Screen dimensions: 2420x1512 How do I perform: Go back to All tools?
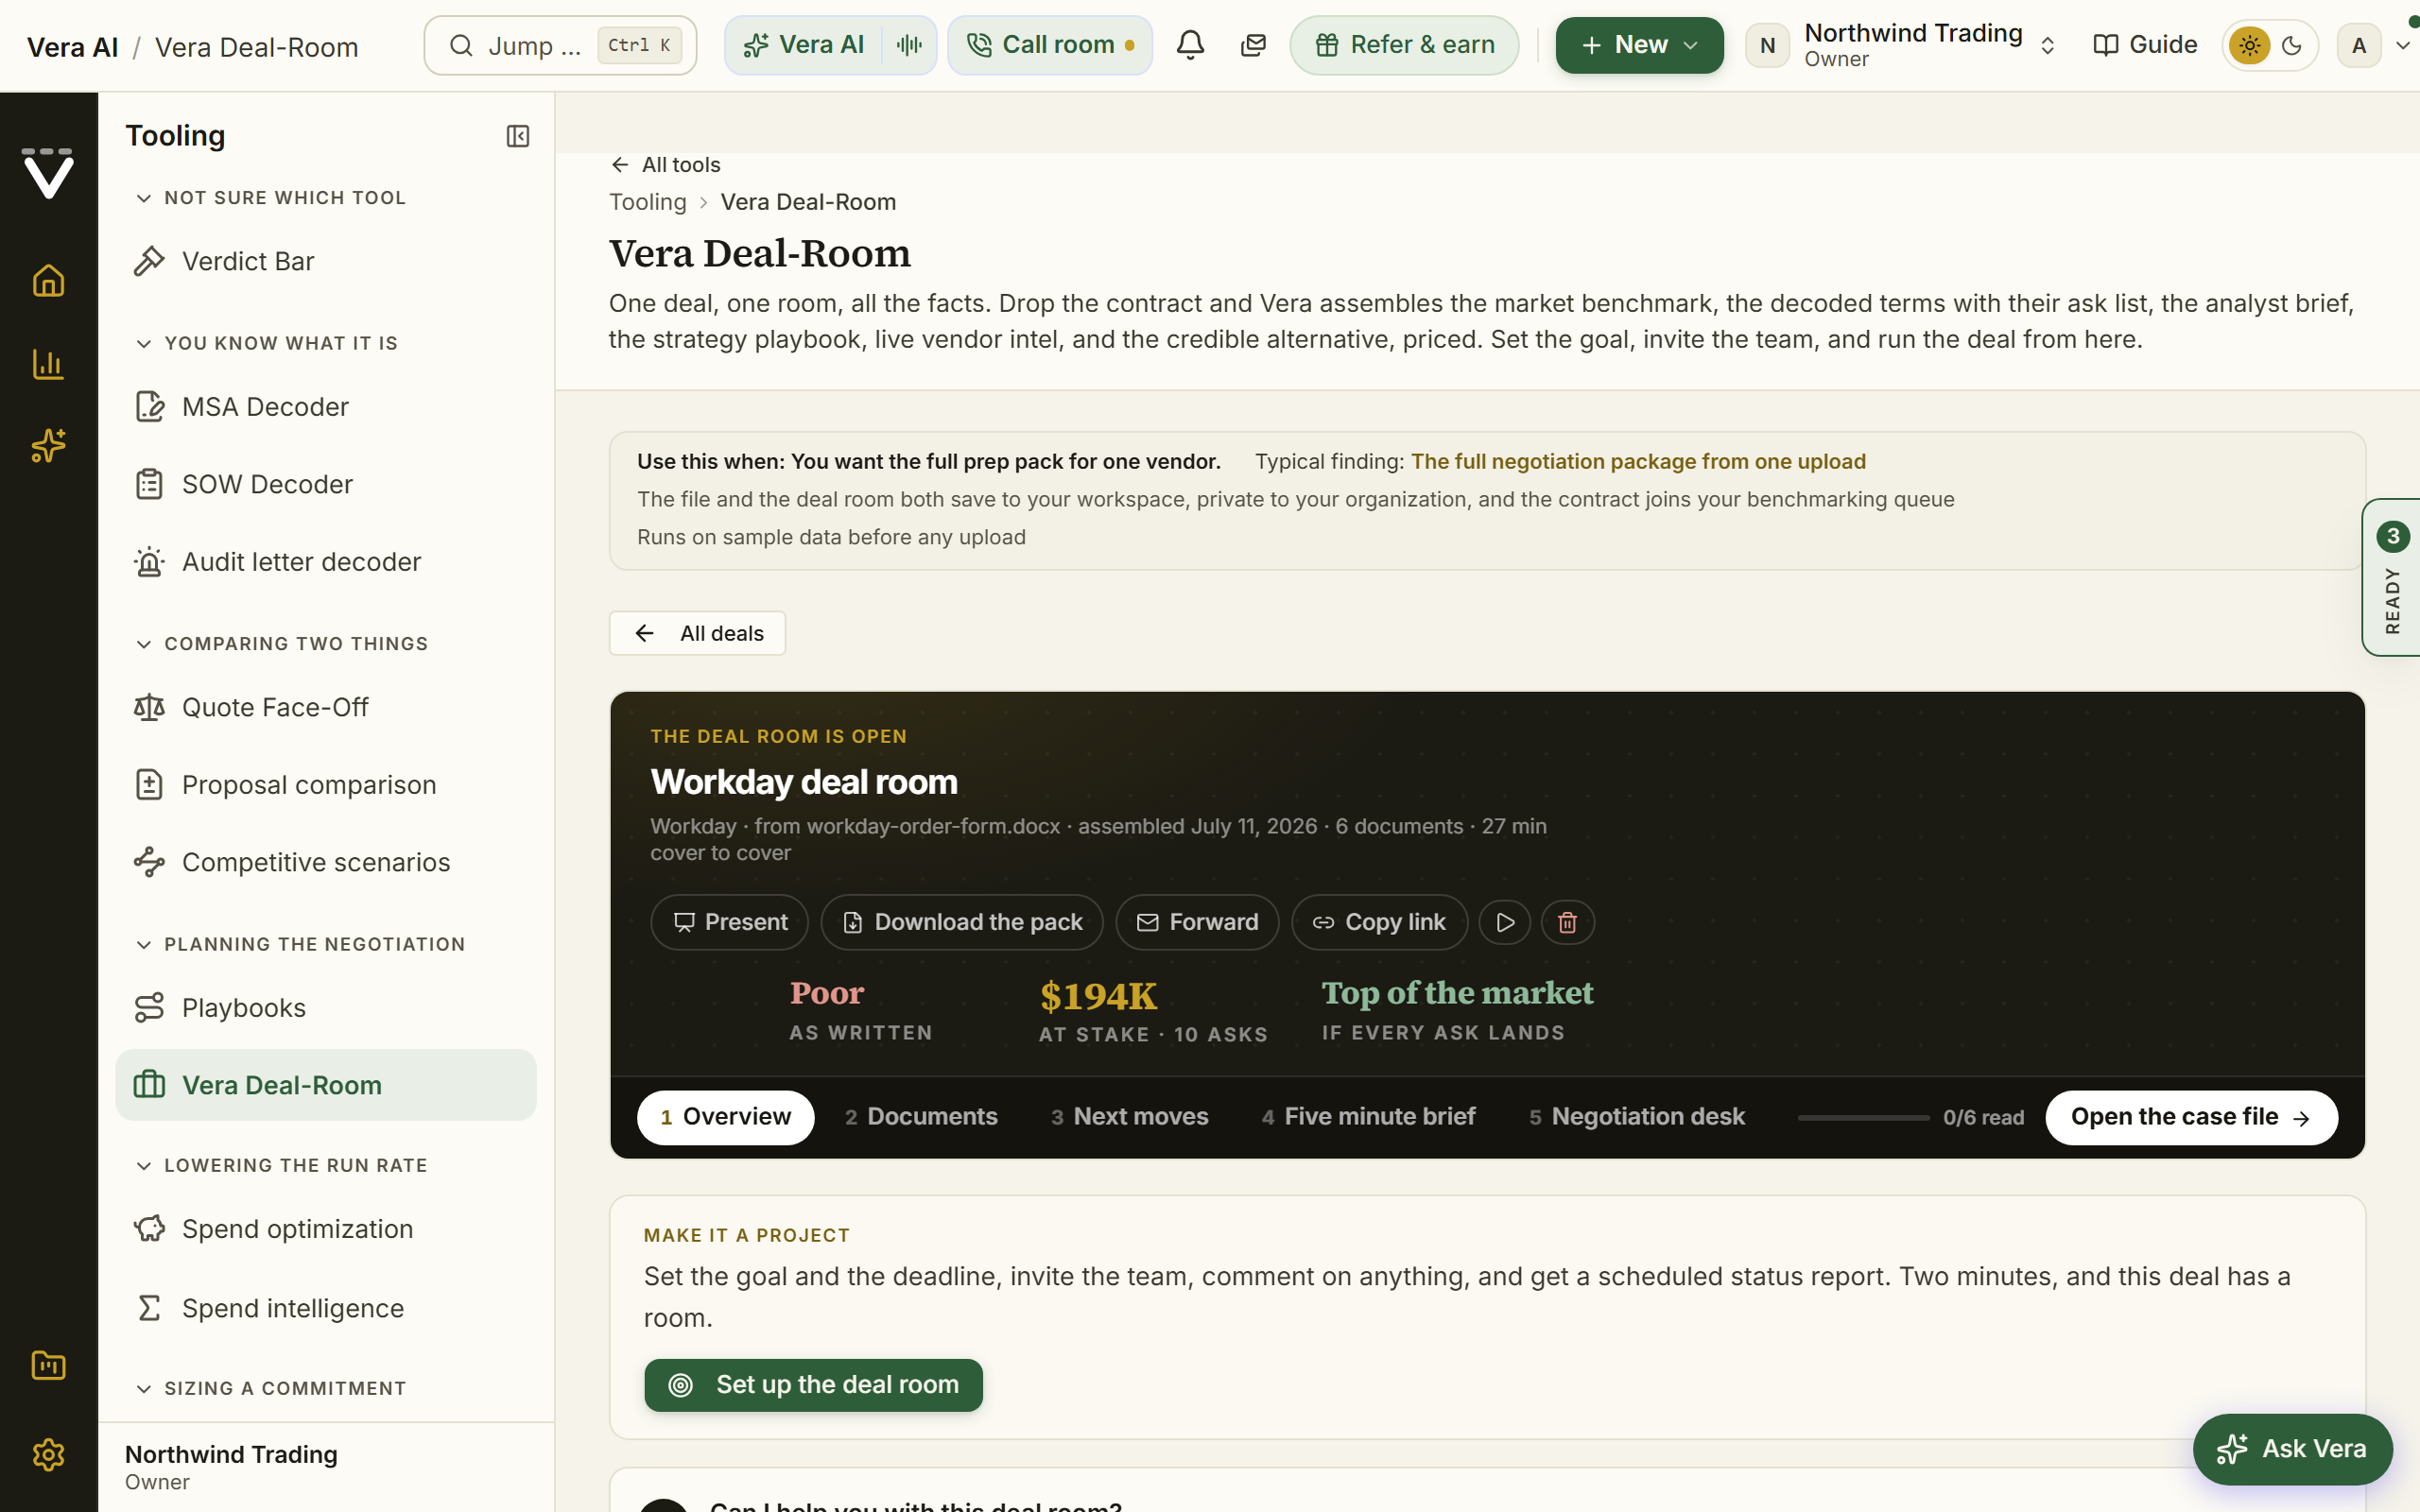coord(666,165)
